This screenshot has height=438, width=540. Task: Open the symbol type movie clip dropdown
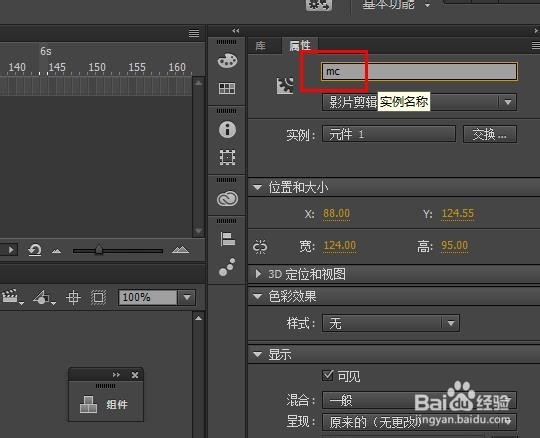419,102
